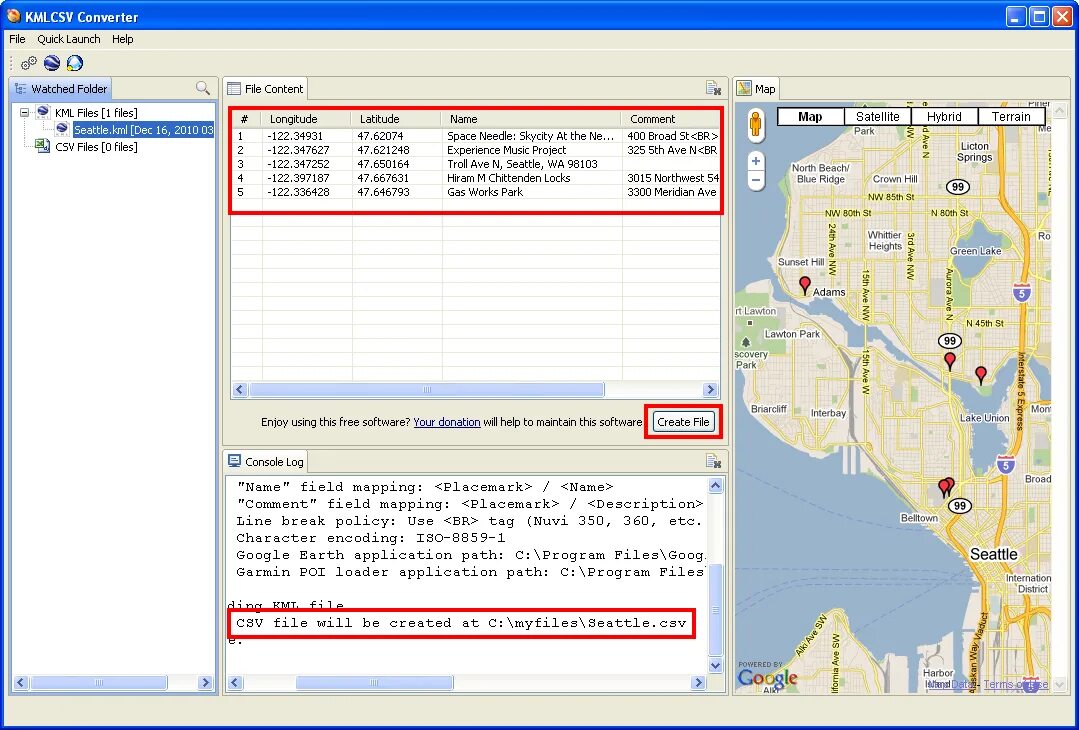This screenshot has width=1079, height=730.
Task: Click the longitude cell -122.34931
Action: coord(295,136)
